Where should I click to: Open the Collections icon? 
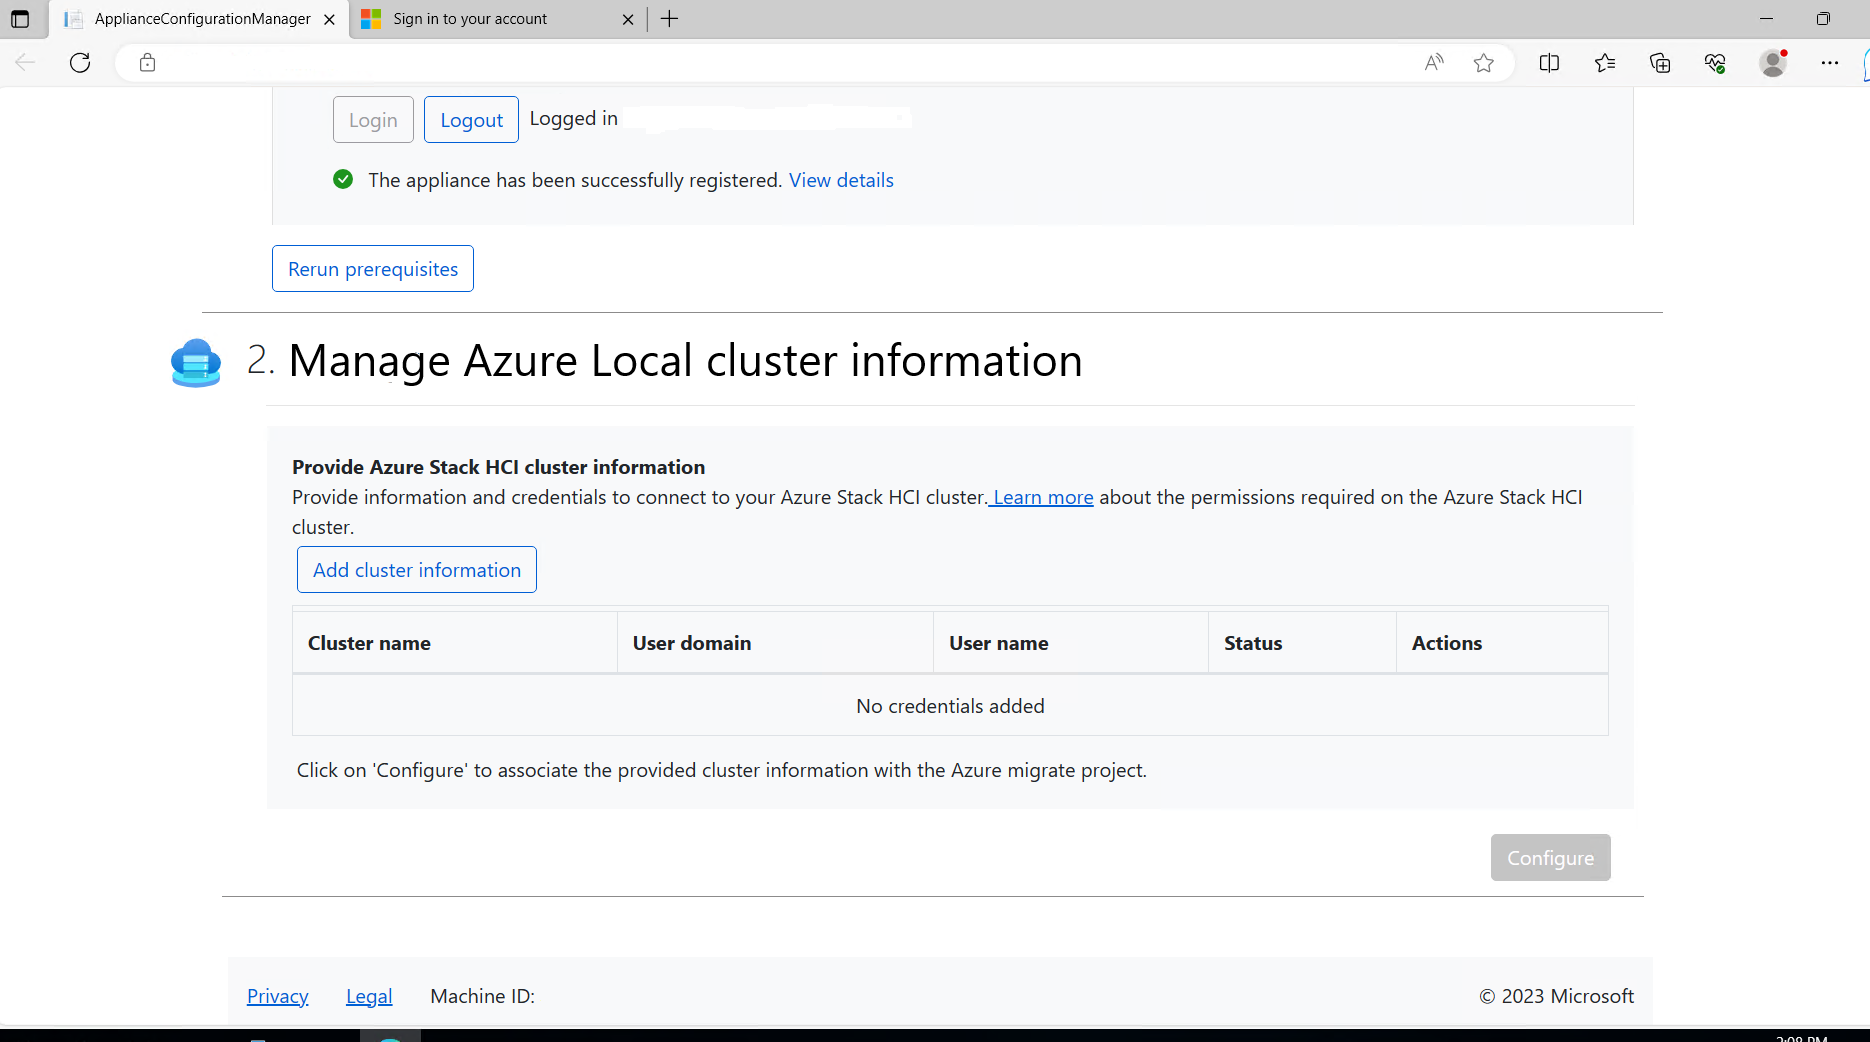tap(1660, 63)
